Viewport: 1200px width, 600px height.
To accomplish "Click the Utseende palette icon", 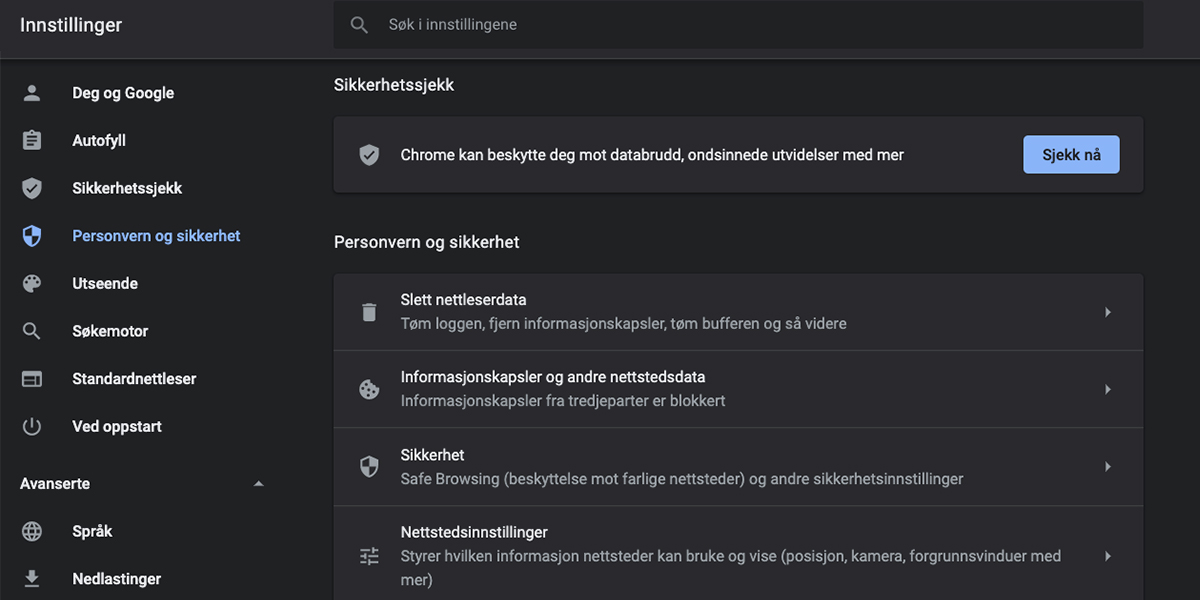I will [x=32, y=284].
